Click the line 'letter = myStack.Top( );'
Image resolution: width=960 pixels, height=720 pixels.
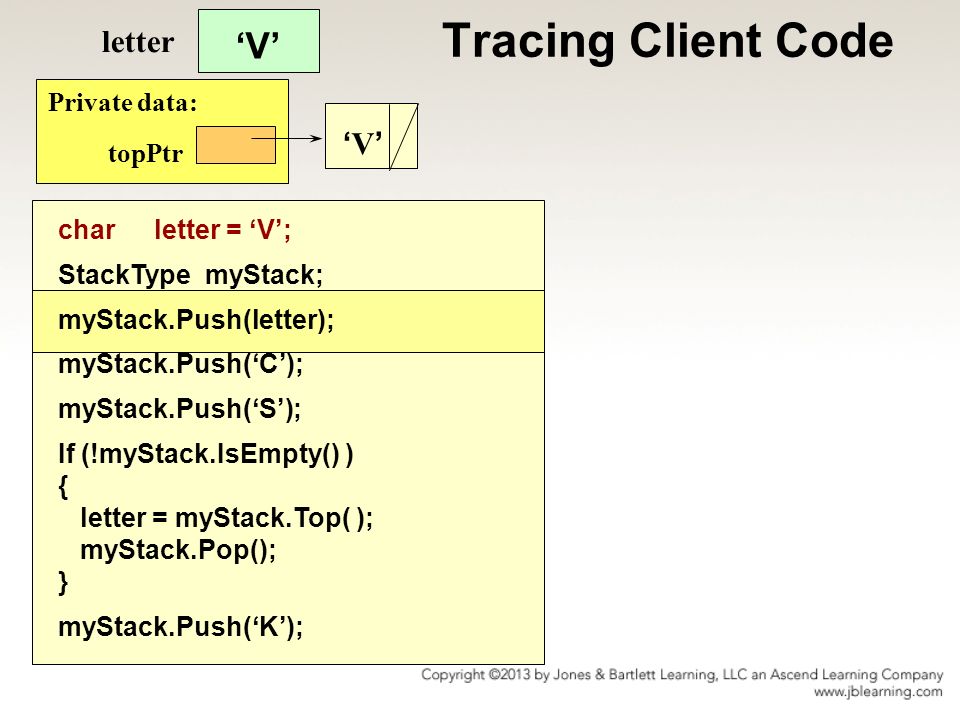pyautogui.click(x=227, y=518)
